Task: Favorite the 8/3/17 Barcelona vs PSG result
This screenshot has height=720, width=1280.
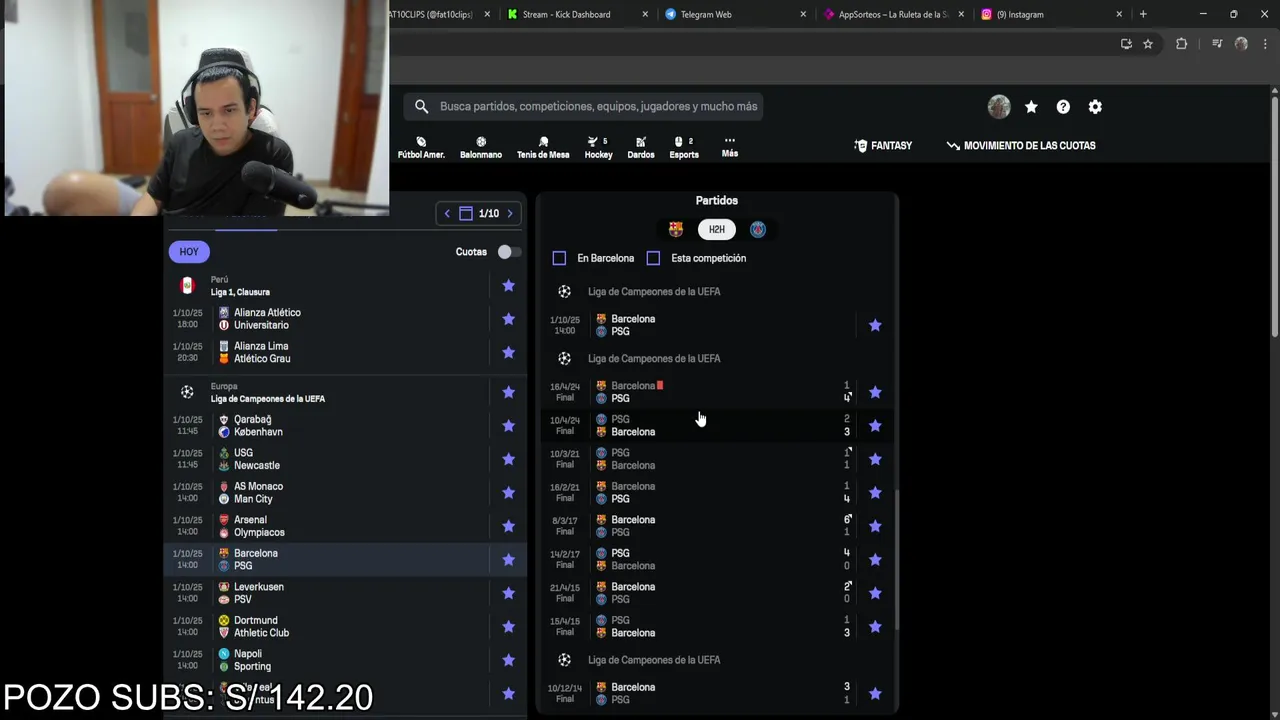Action: click(x=875, y=526)
